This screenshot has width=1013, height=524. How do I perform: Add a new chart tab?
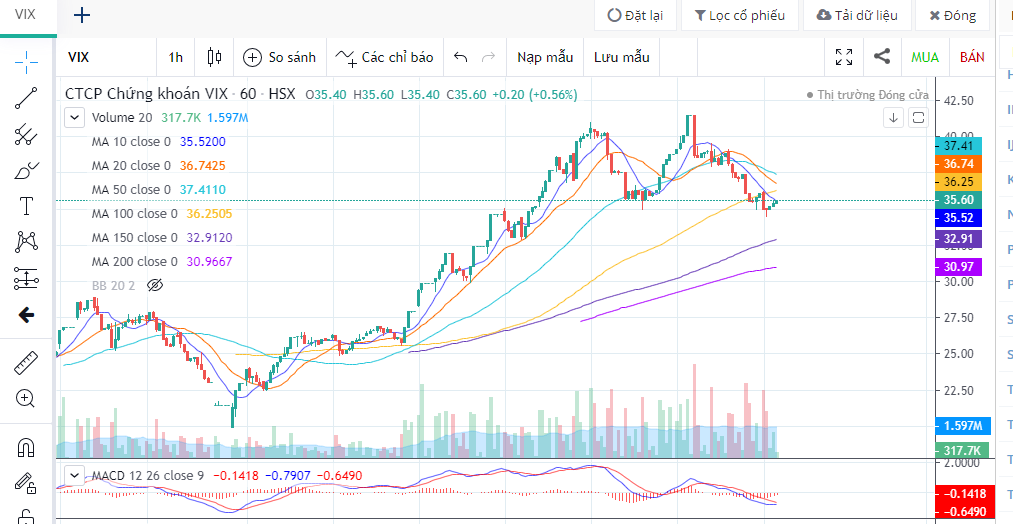82,15
